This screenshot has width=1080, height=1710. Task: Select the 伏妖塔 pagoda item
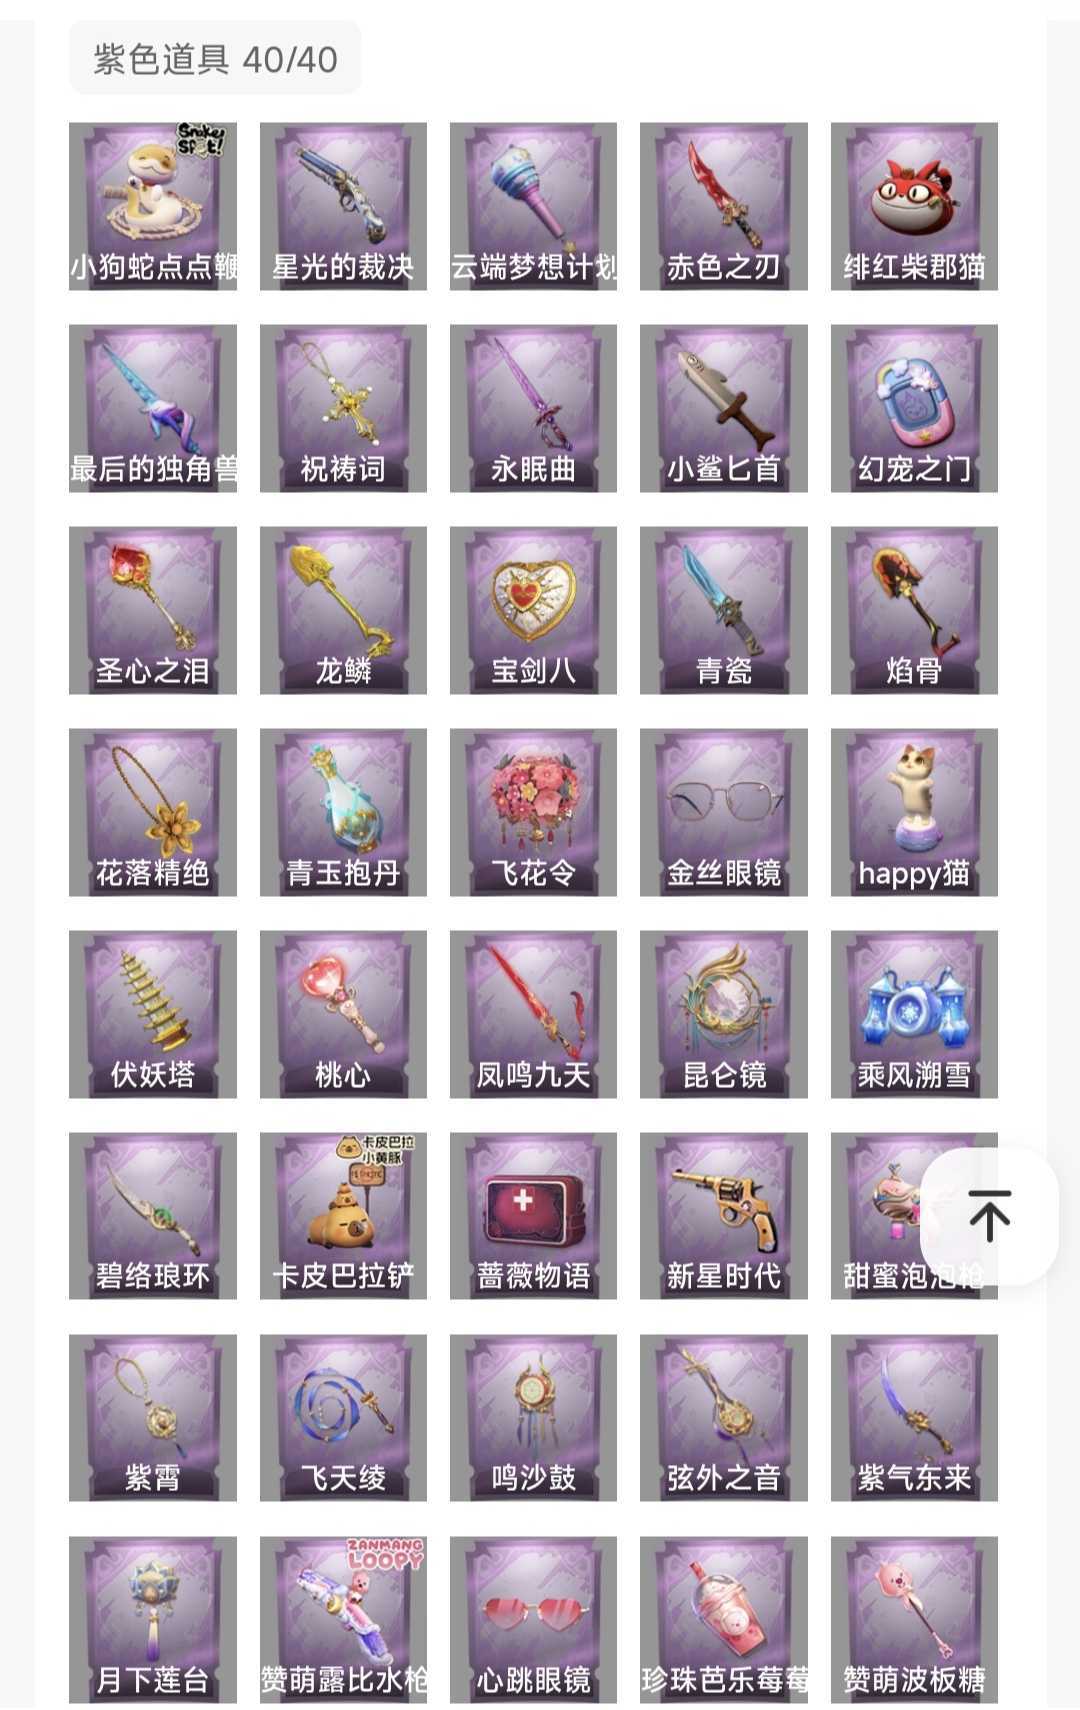(153, 1014)
